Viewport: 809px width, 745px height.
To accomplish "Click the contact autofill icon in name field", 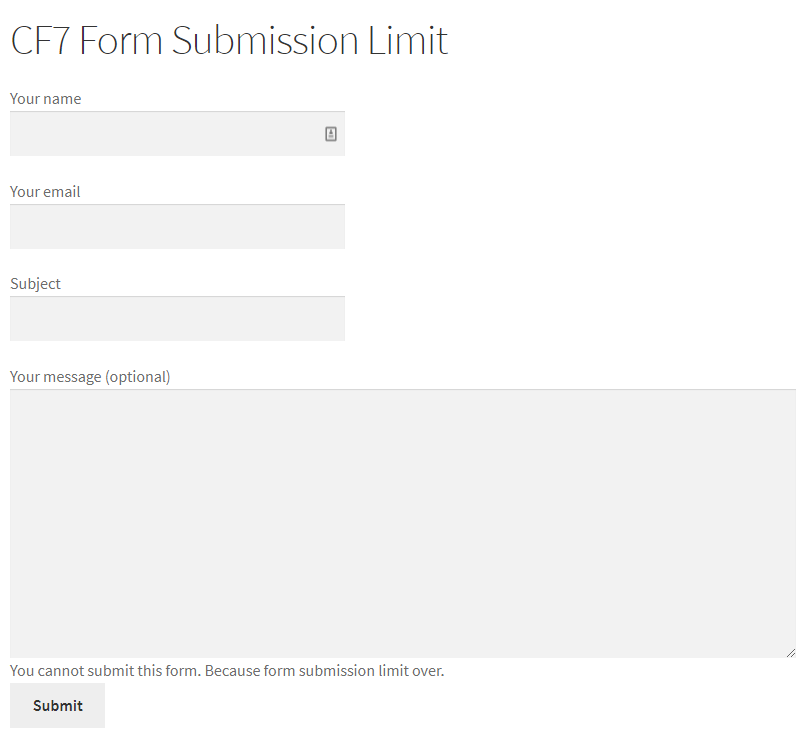I will point(331,134).
